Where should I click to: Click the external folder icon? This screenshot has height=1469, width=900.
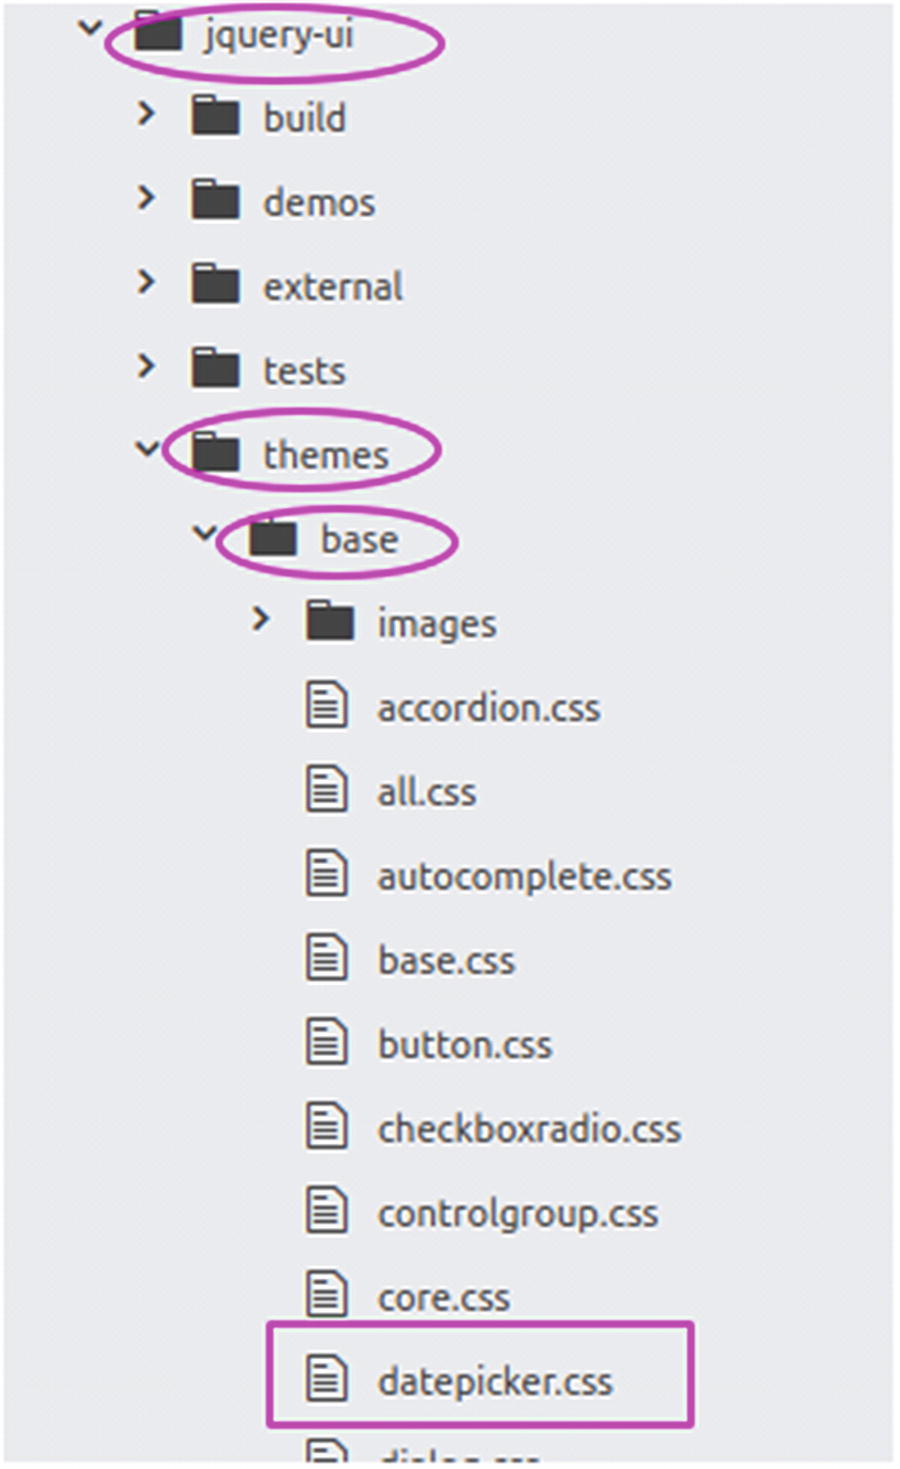[215, 286]
